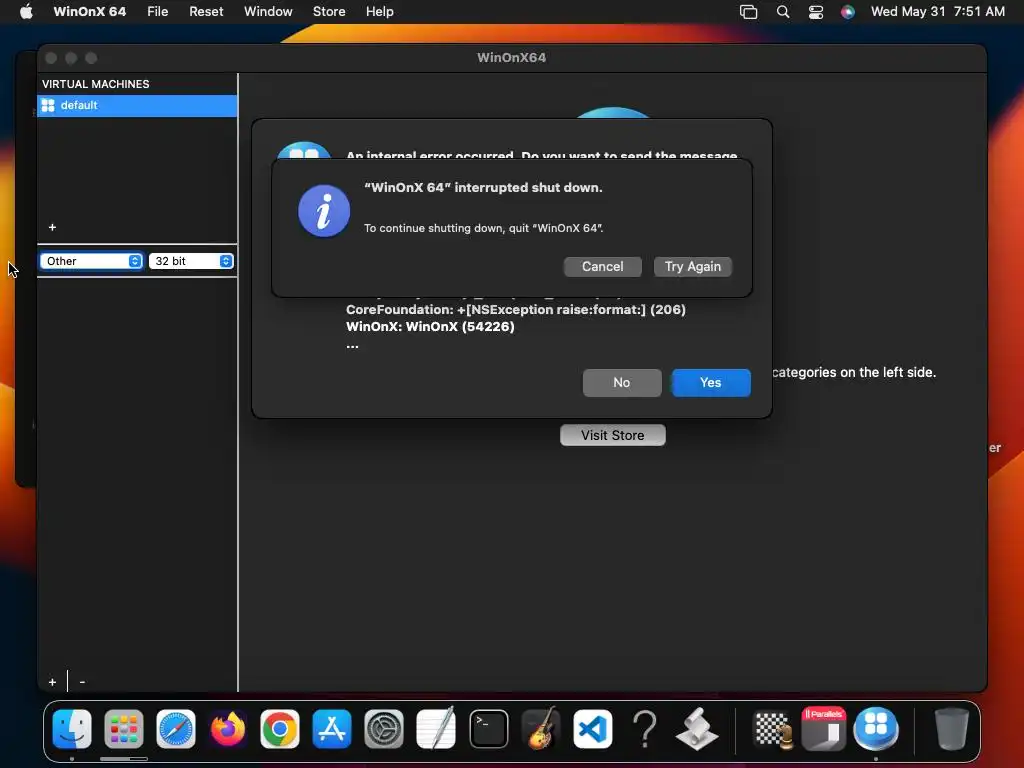Open Script Editor from the Dock
Image resolution: width=1024 pixels, height=768 pixels.
(x=697, y=729)
